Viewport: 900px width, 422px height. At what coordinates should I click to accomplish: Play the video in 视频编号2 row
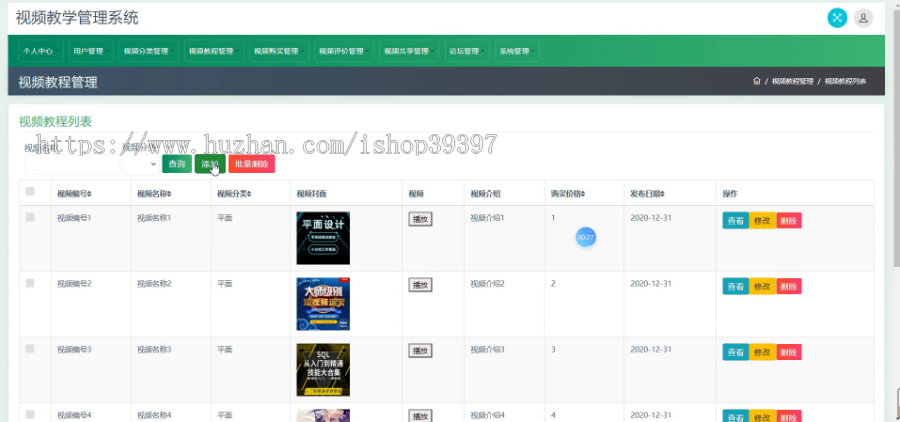pyautogui.click(x=420, y=285)
